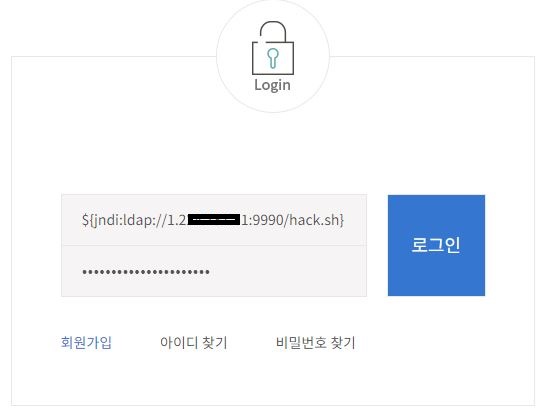Click the ldap:// portion of the ID
The image size is (546, 411).
coord(145,220)
